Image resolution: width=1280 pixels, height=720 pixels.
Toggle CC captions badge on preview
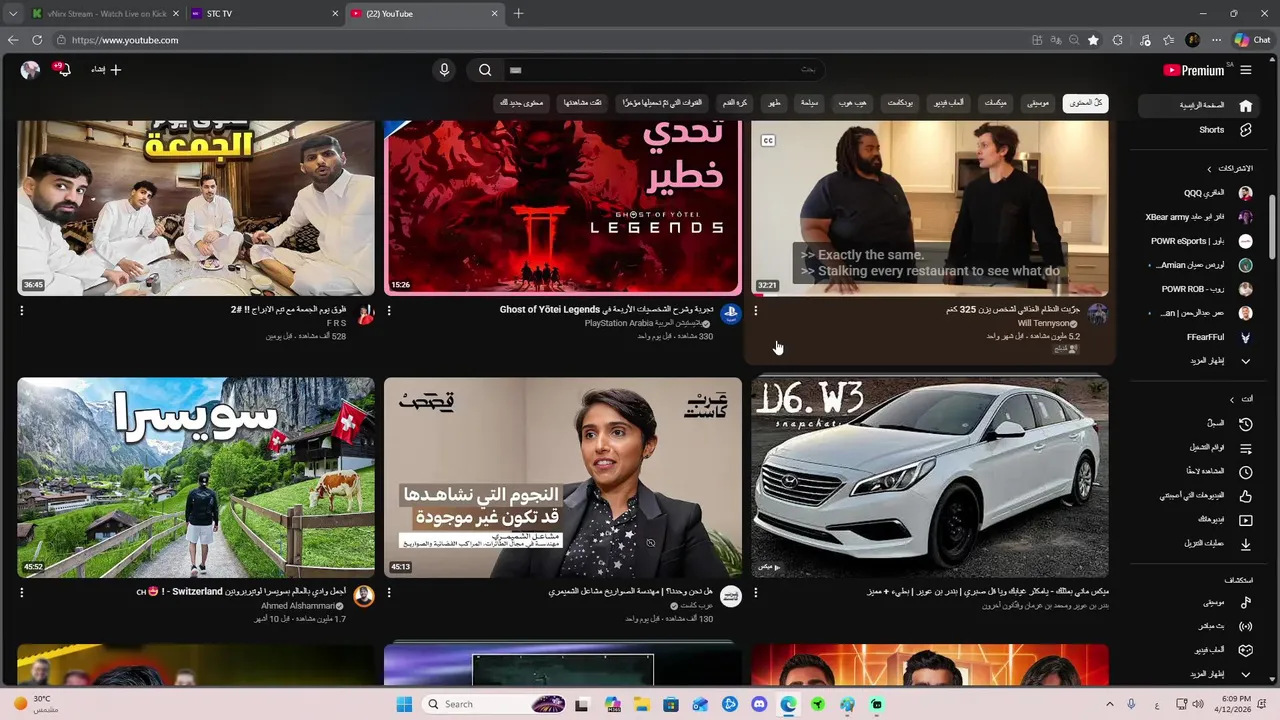(768, 141)
